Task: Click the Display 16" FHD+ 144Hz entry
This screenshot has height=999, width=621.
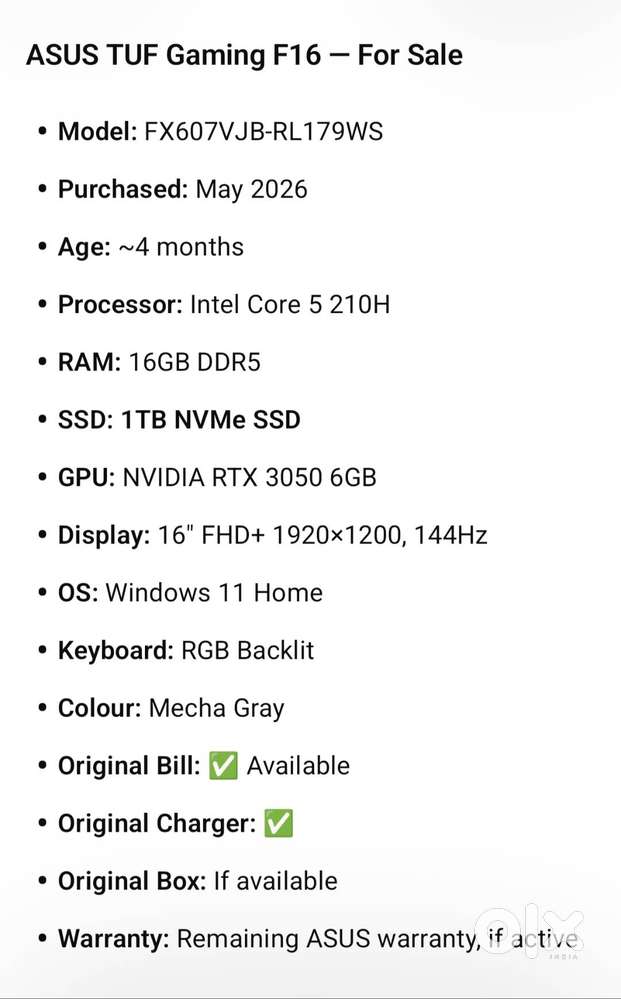Action: pyautogui.click(x=273, y=535)
